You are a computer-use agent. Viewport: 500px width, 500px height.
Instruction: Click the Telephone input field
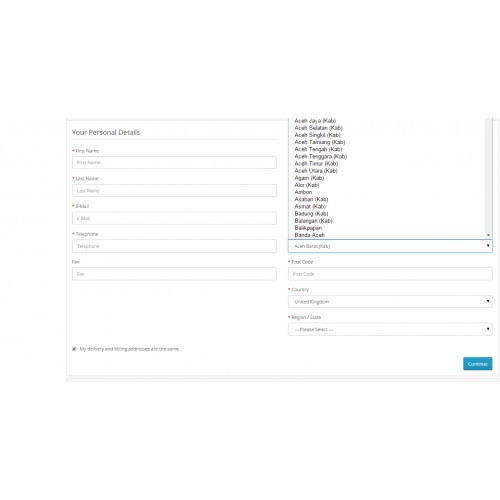[174, 246]
